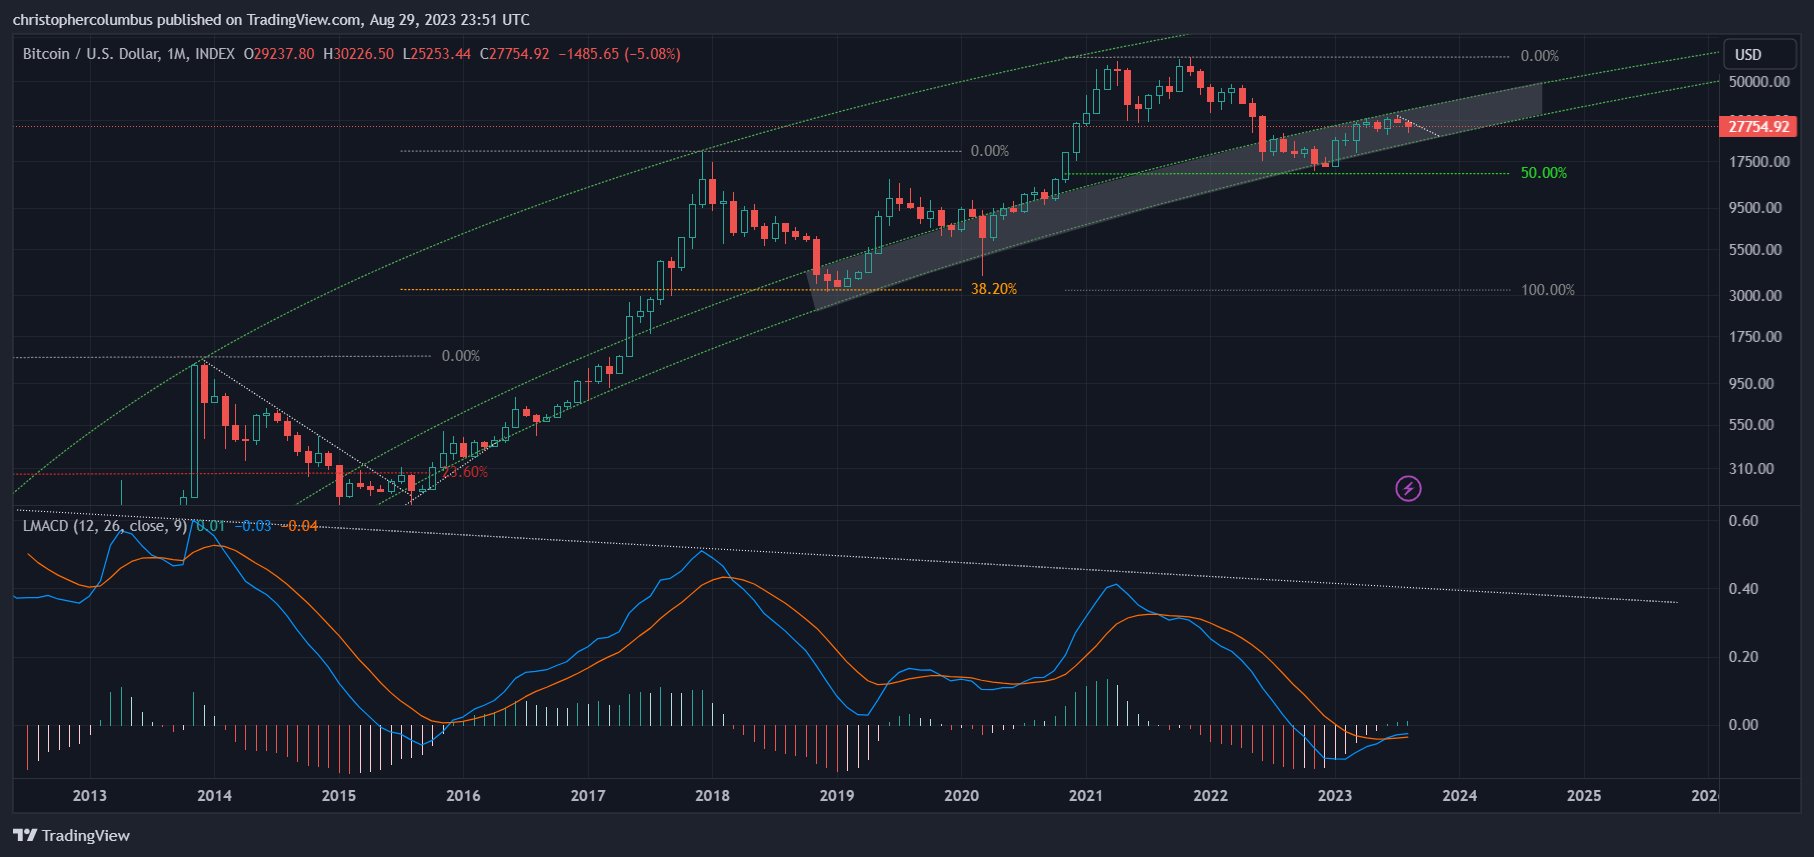Screen dimensions: 1814x857
Task: Click the 2022 label on time axis
Action: point(1210,796)
